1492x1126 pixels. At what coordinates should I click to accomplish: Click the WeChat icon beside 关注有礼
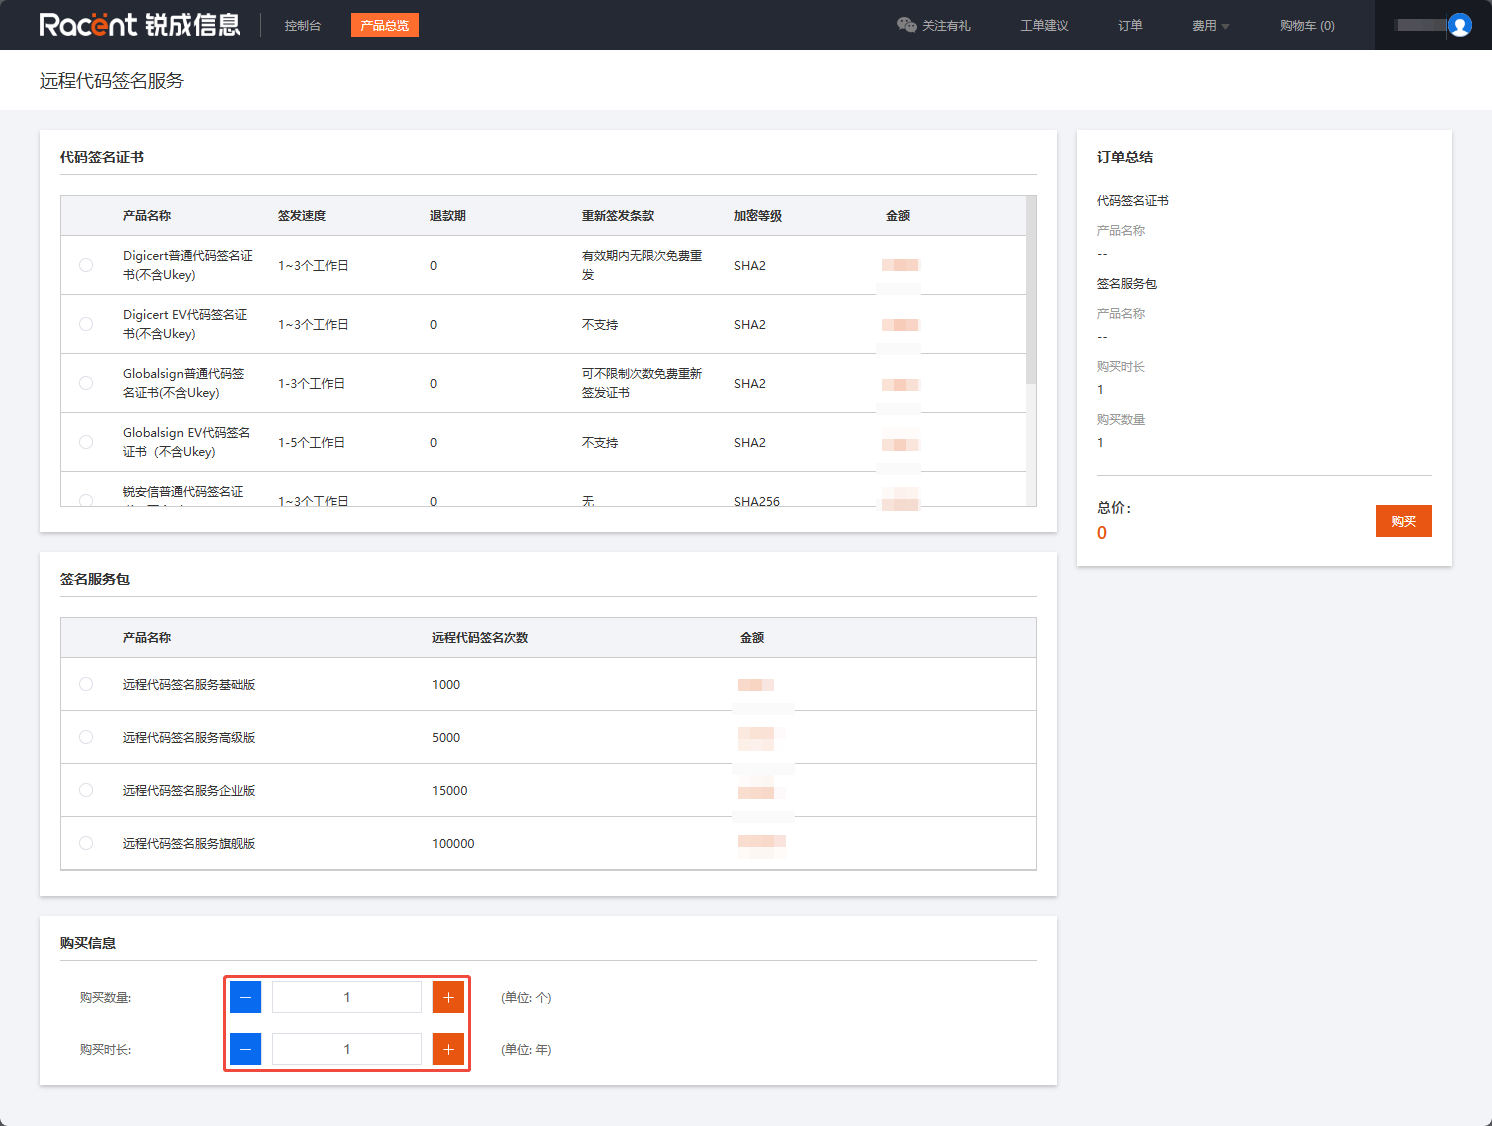coord(906,25)
